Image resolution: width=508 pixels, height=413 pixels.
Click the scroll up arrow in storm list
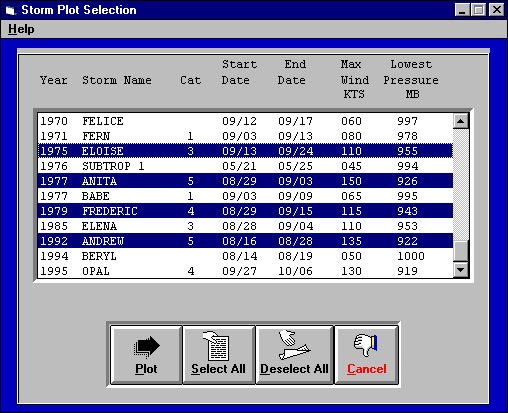tap(461, 121)
